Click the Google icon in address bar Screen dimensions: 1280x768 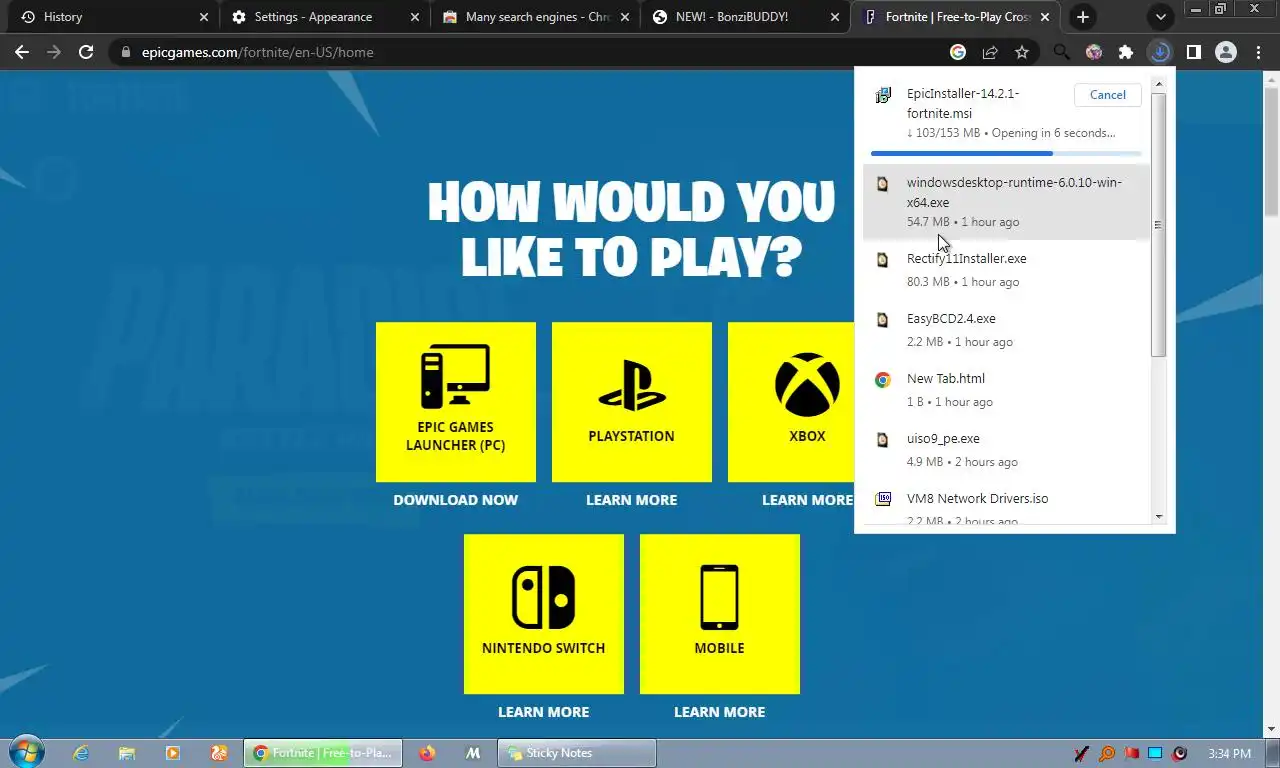958,52
